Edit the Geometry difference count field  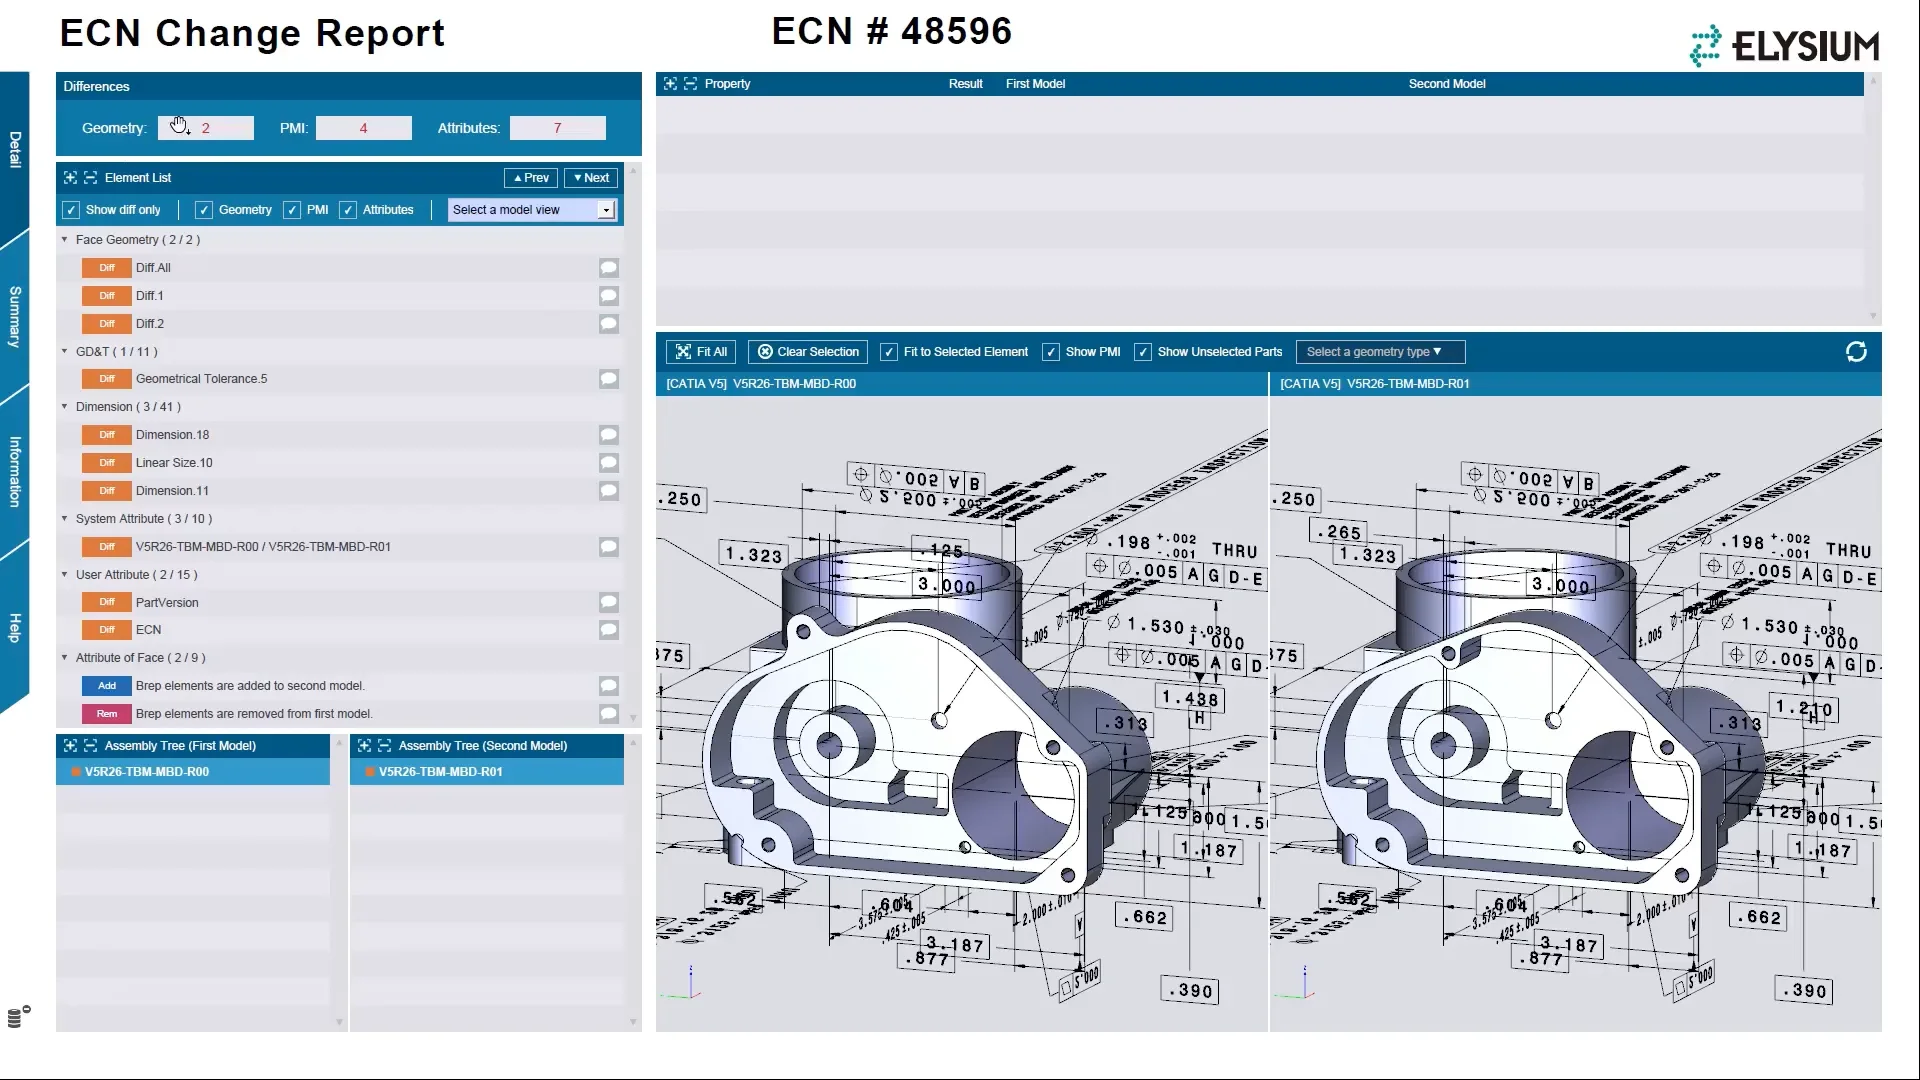(x=205, y=128)
